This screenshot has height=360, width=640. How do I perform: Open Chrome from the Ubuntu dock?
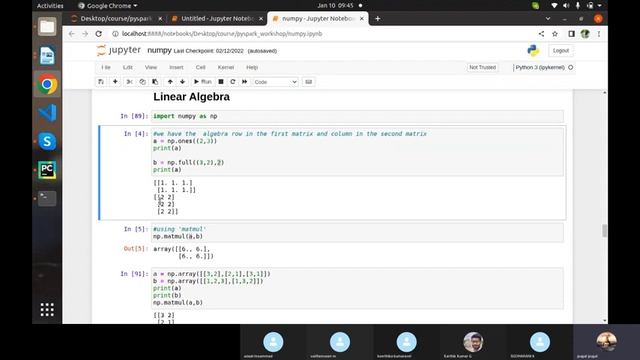point(47,84)
